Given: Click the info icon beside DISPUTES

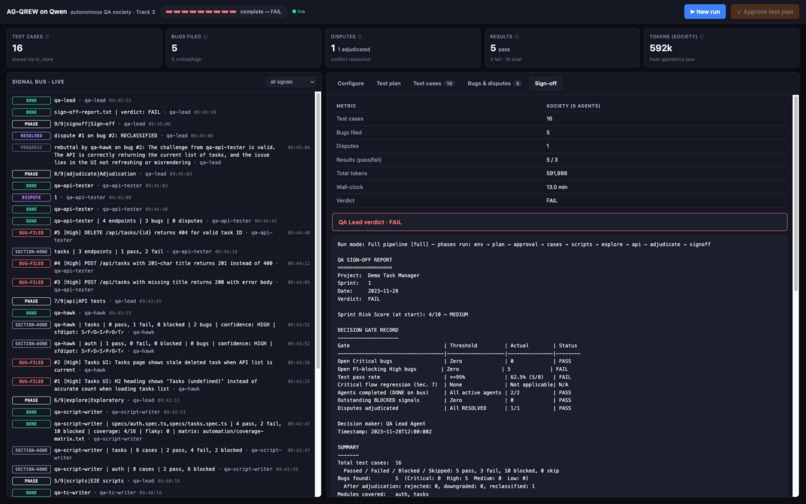Looking at the screenshot, I should pos(360,37).
